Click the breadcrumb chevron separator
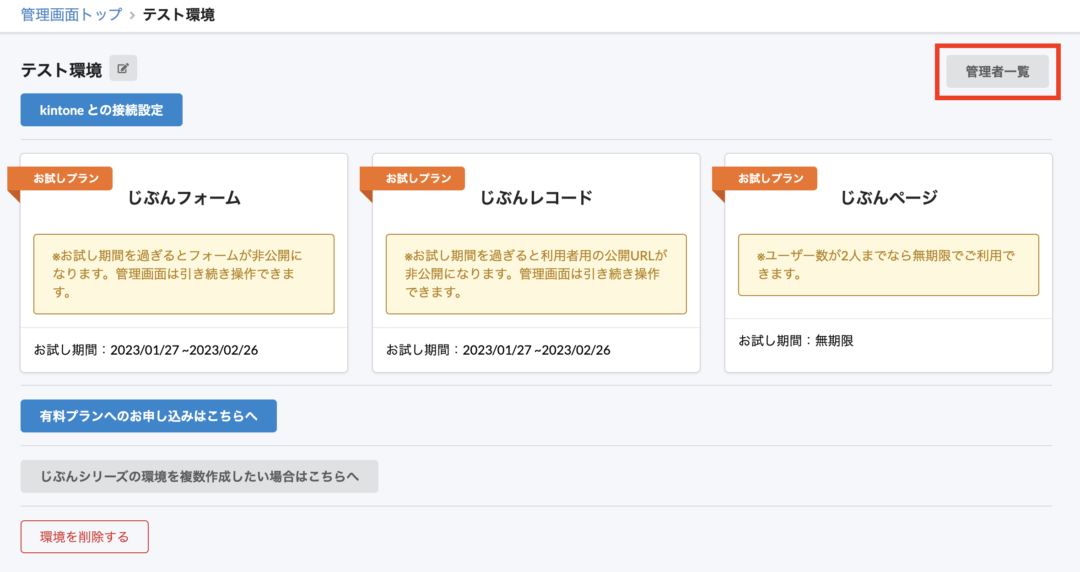 point(132,15)
